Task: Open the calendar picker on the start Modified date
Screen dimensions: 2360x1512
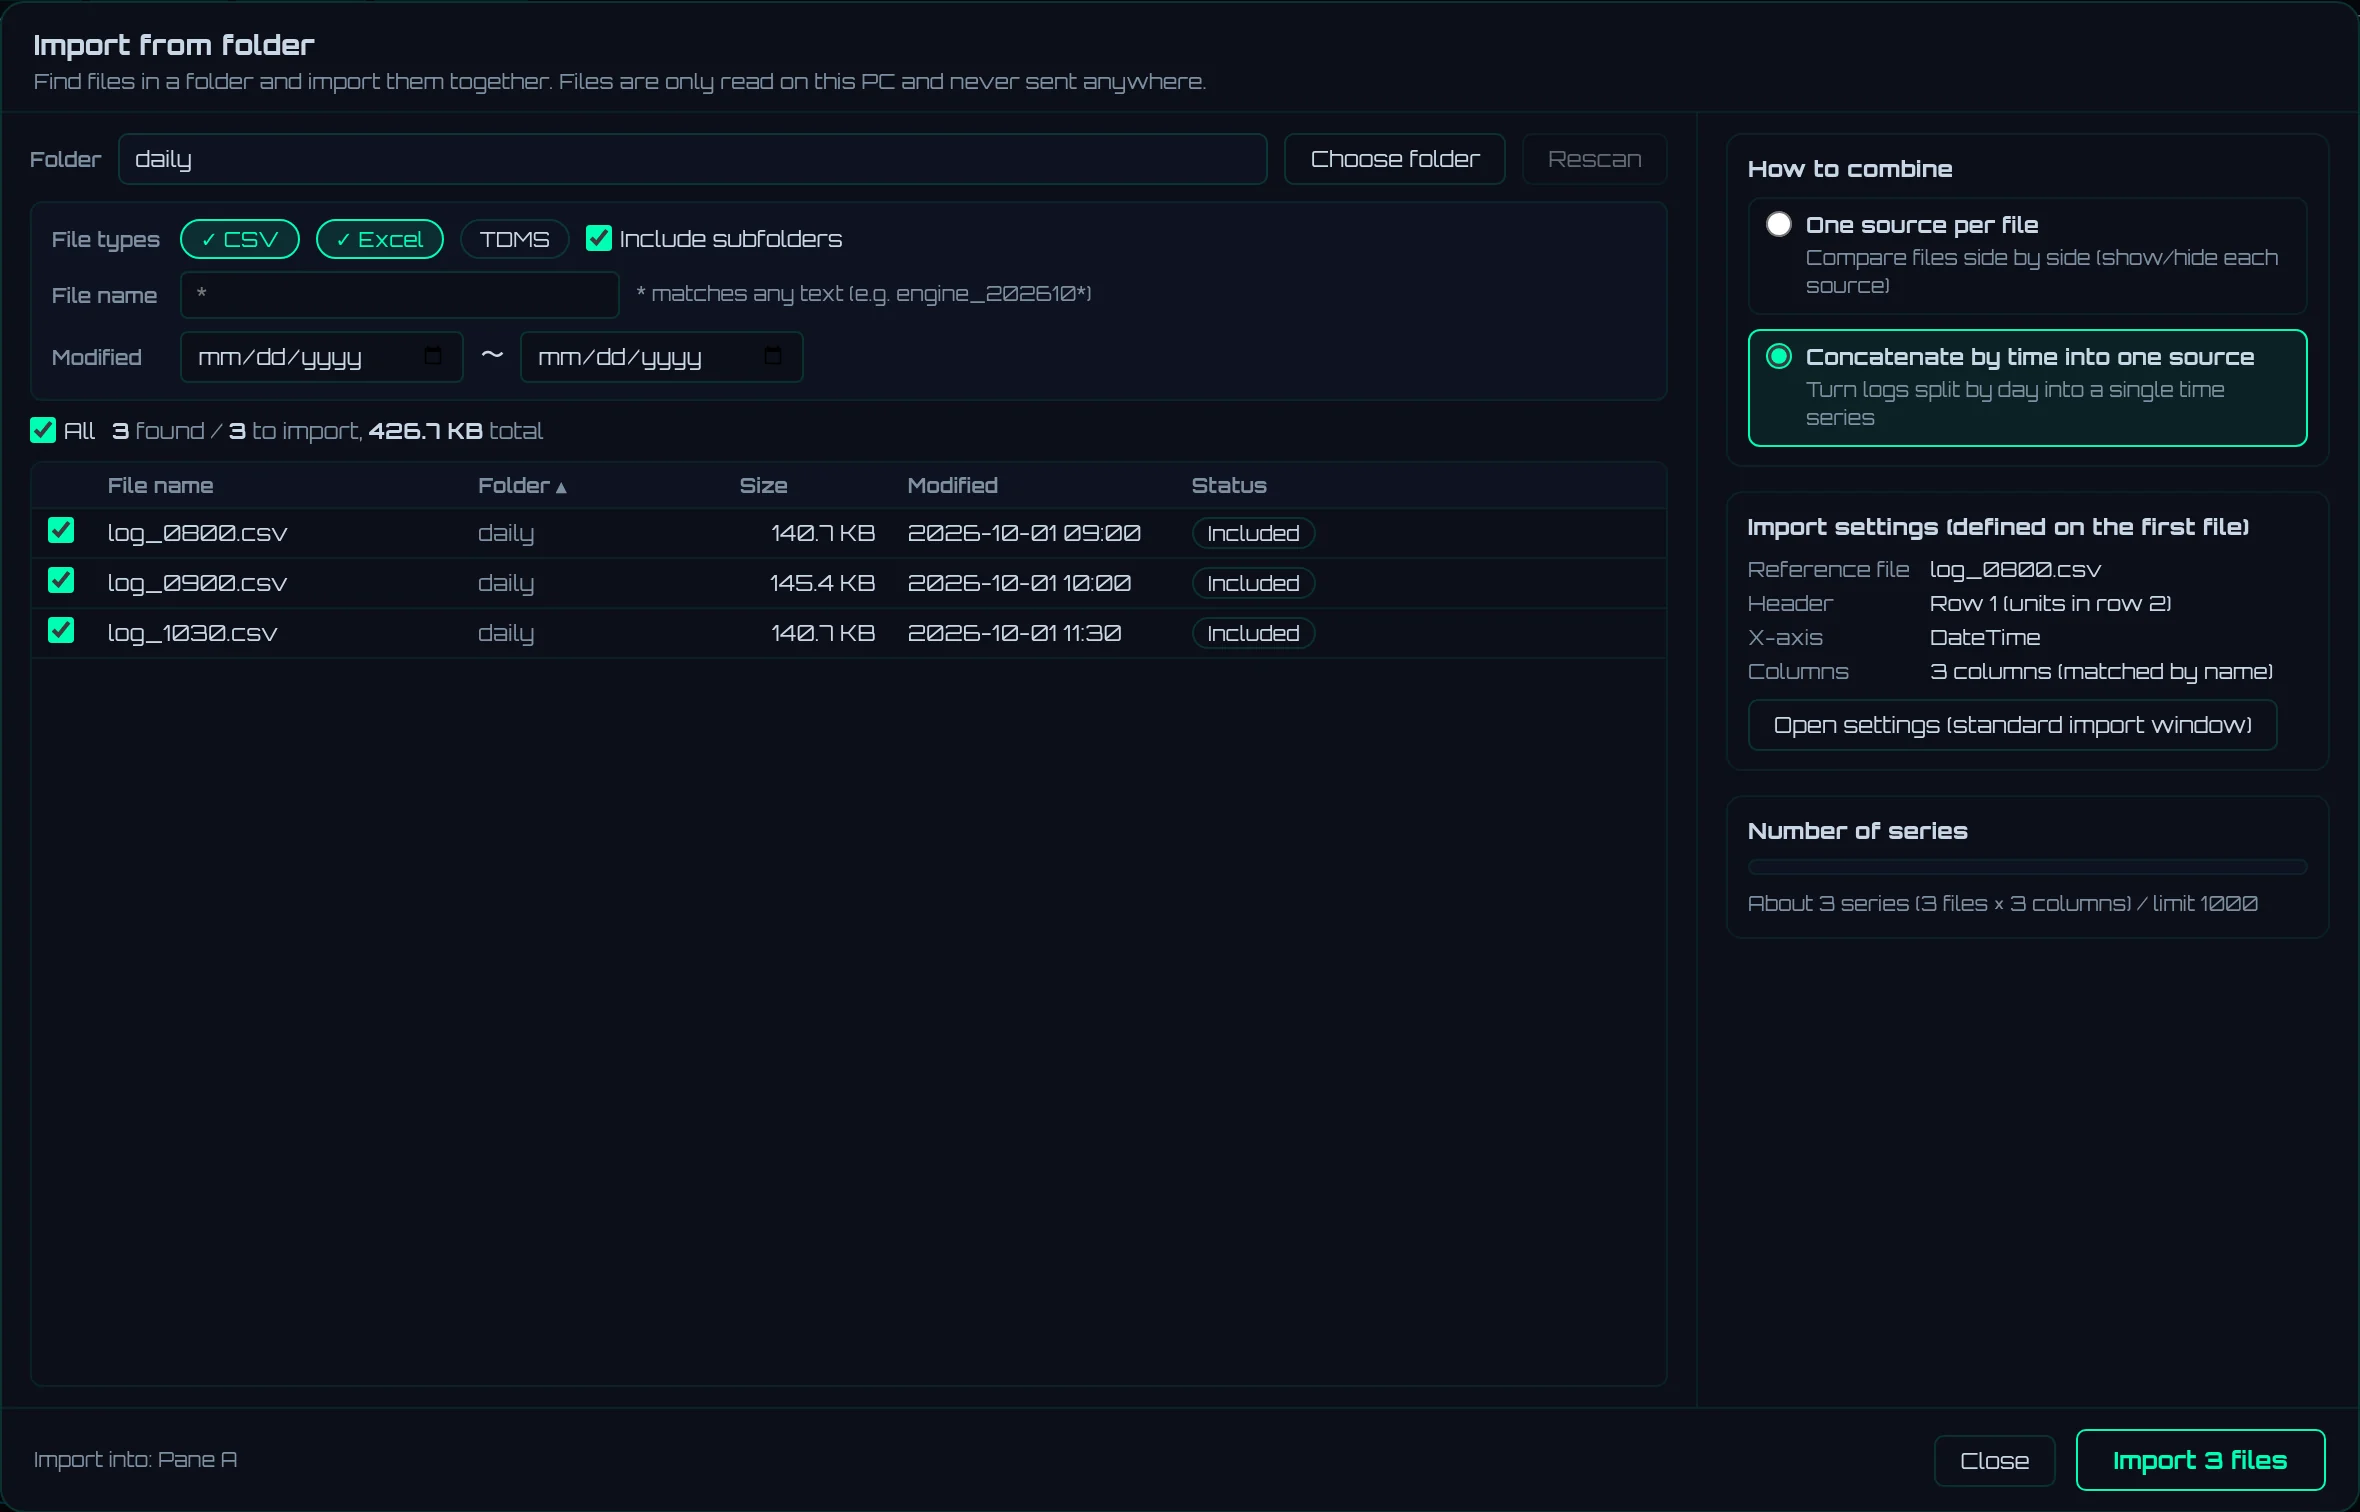Action: pyautogui.click(x=433, y=356)
